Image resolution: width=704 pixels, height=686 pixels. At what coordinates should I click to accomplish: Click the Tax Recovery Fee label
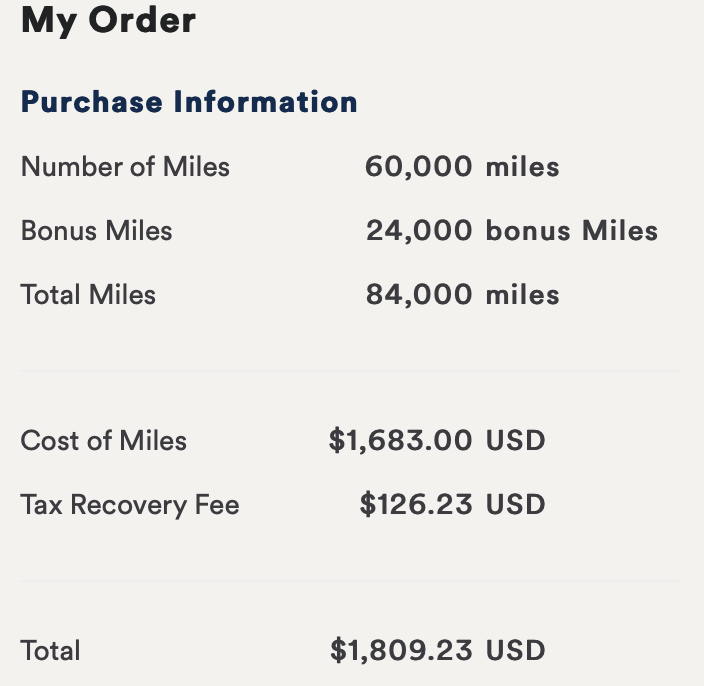point(130,505)
